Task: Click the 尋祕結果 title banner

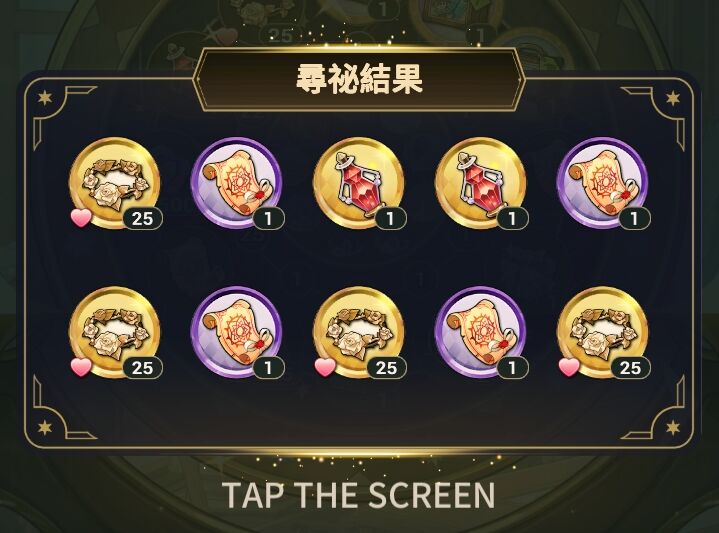Action: coord(359,79)
